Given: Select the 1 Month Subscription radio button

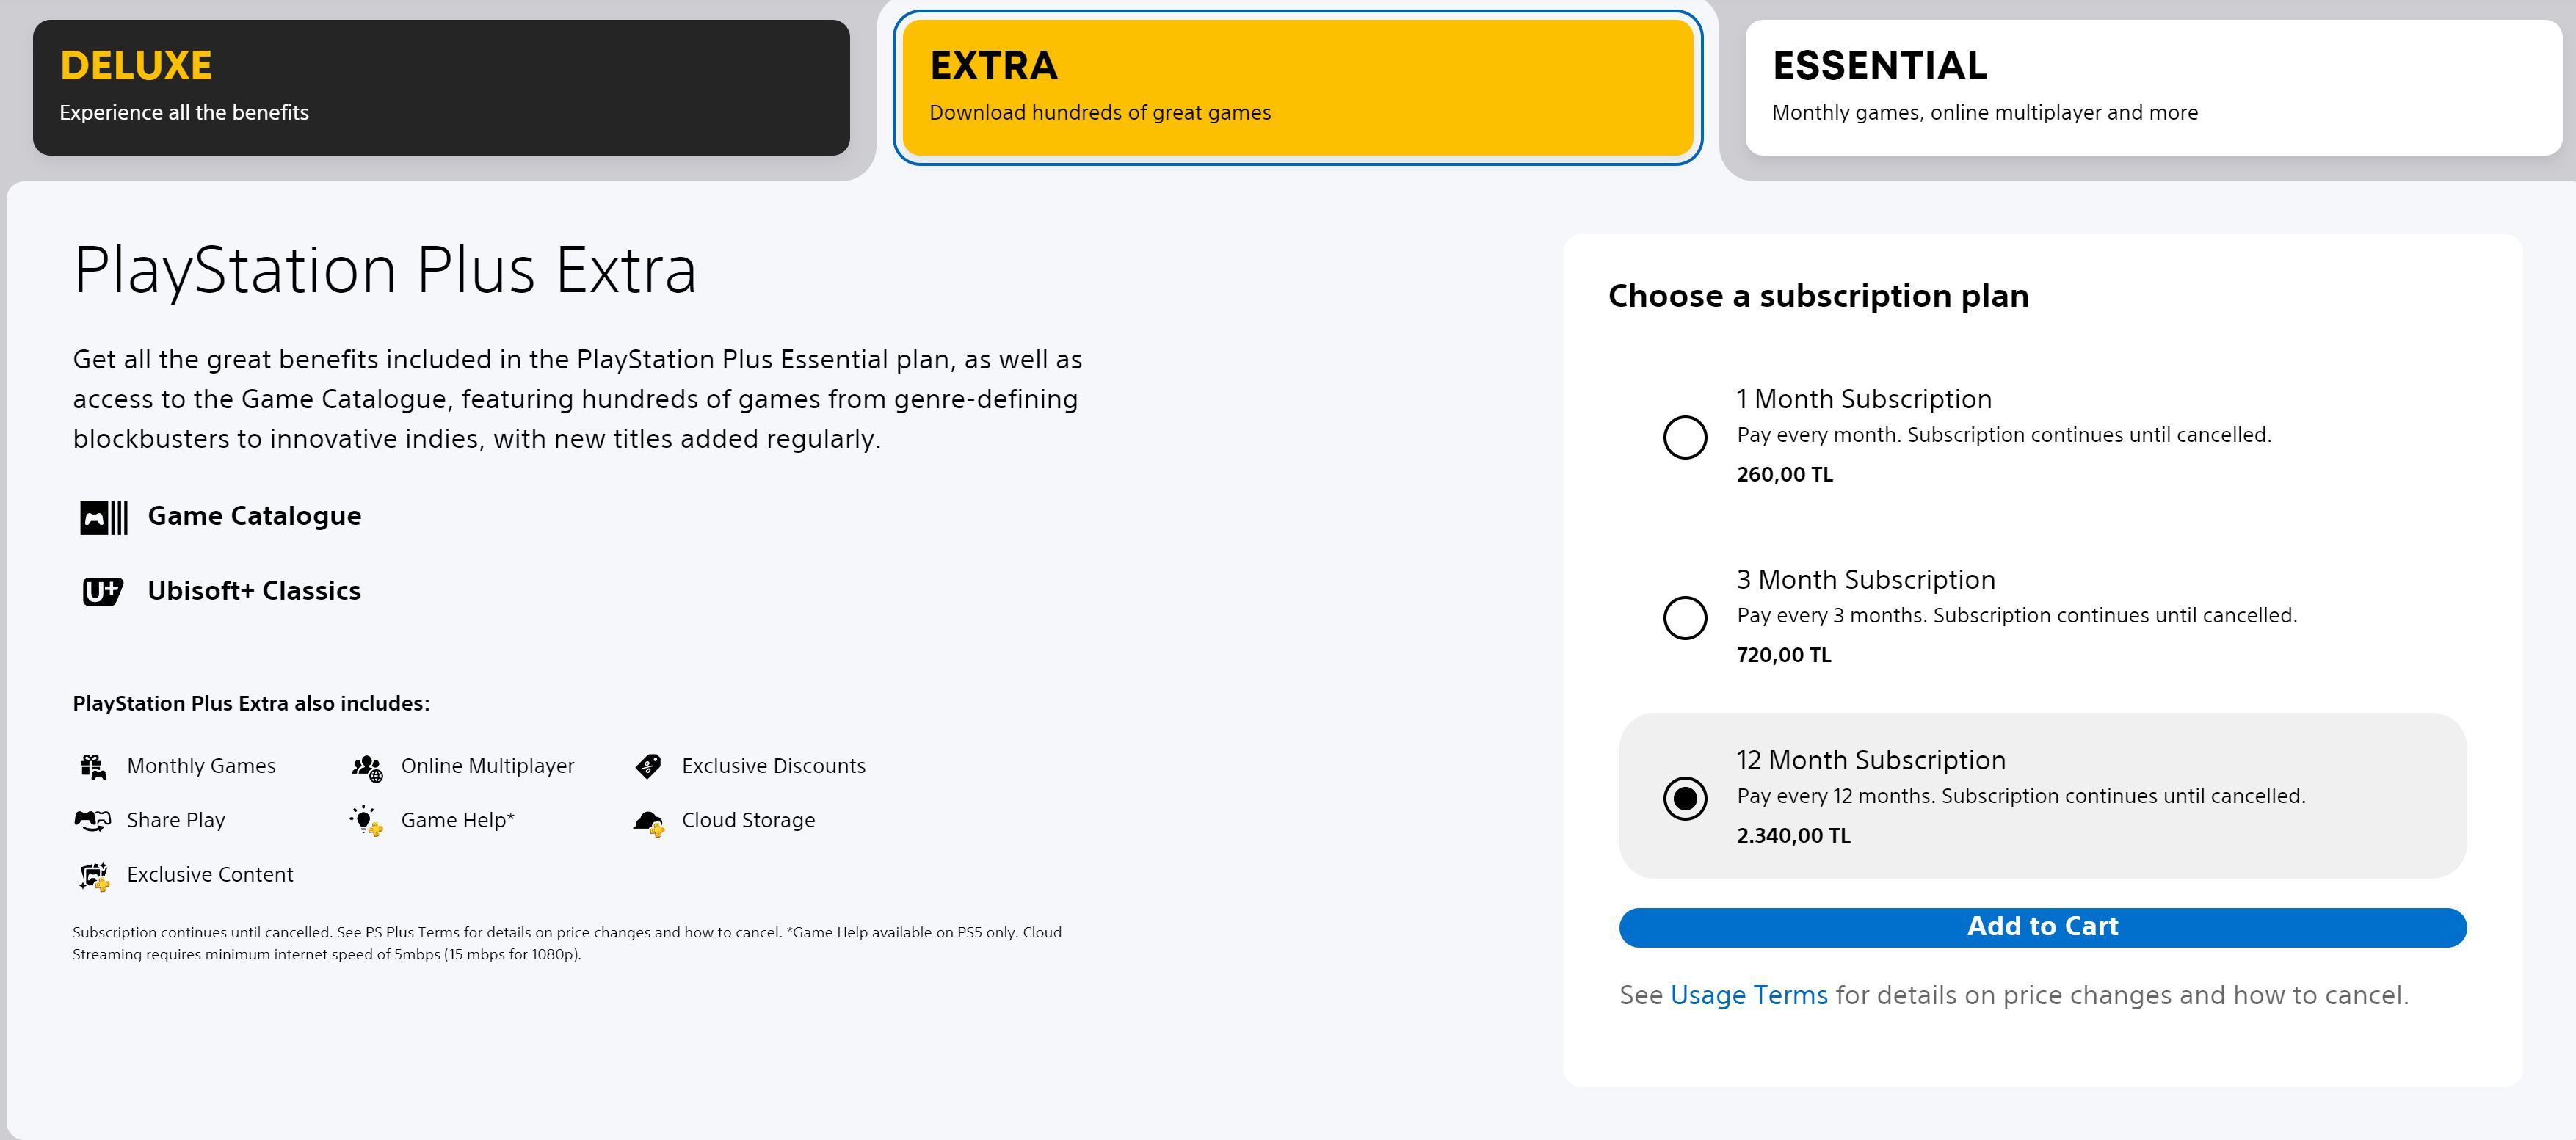Looking at the screenshot, I should pyautogui.click(x=1684, y=437).
